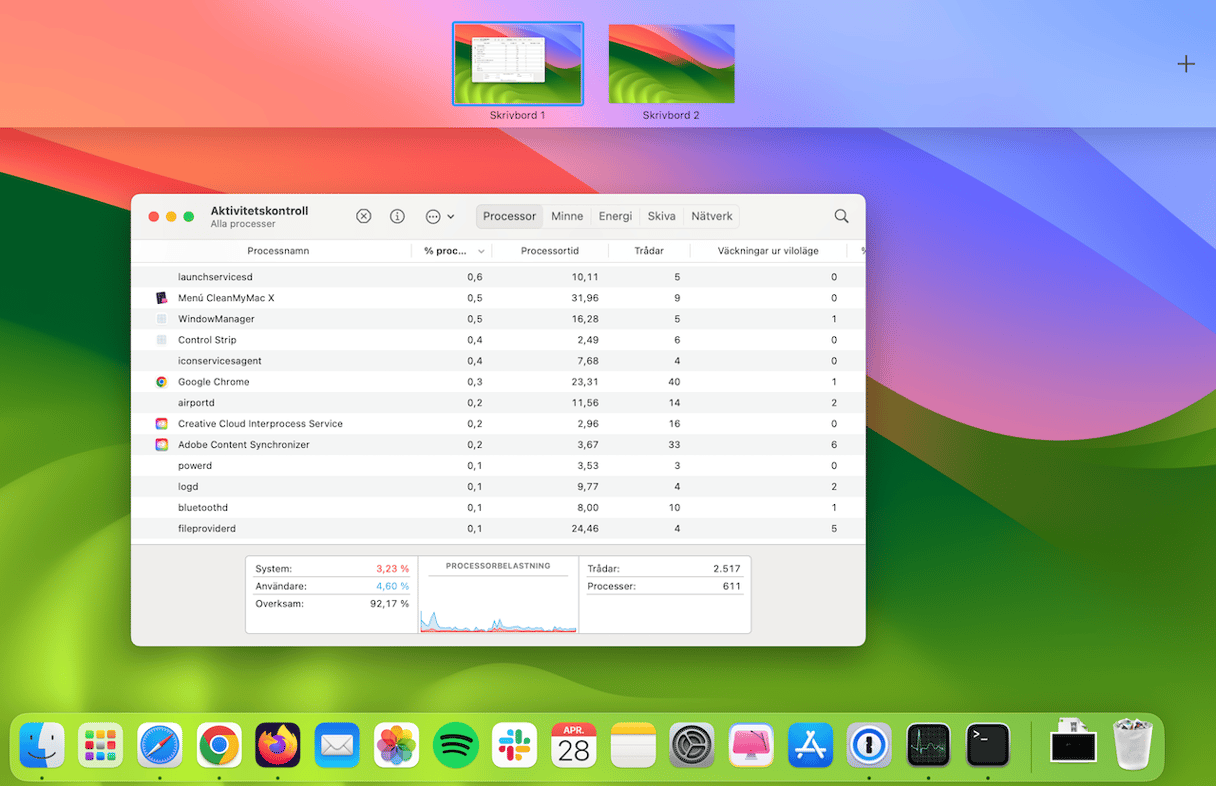The image size is (1216, 786).
Task: Switch to Skrivbord 2 thumbnail
Action: click(x=671, y=64)
